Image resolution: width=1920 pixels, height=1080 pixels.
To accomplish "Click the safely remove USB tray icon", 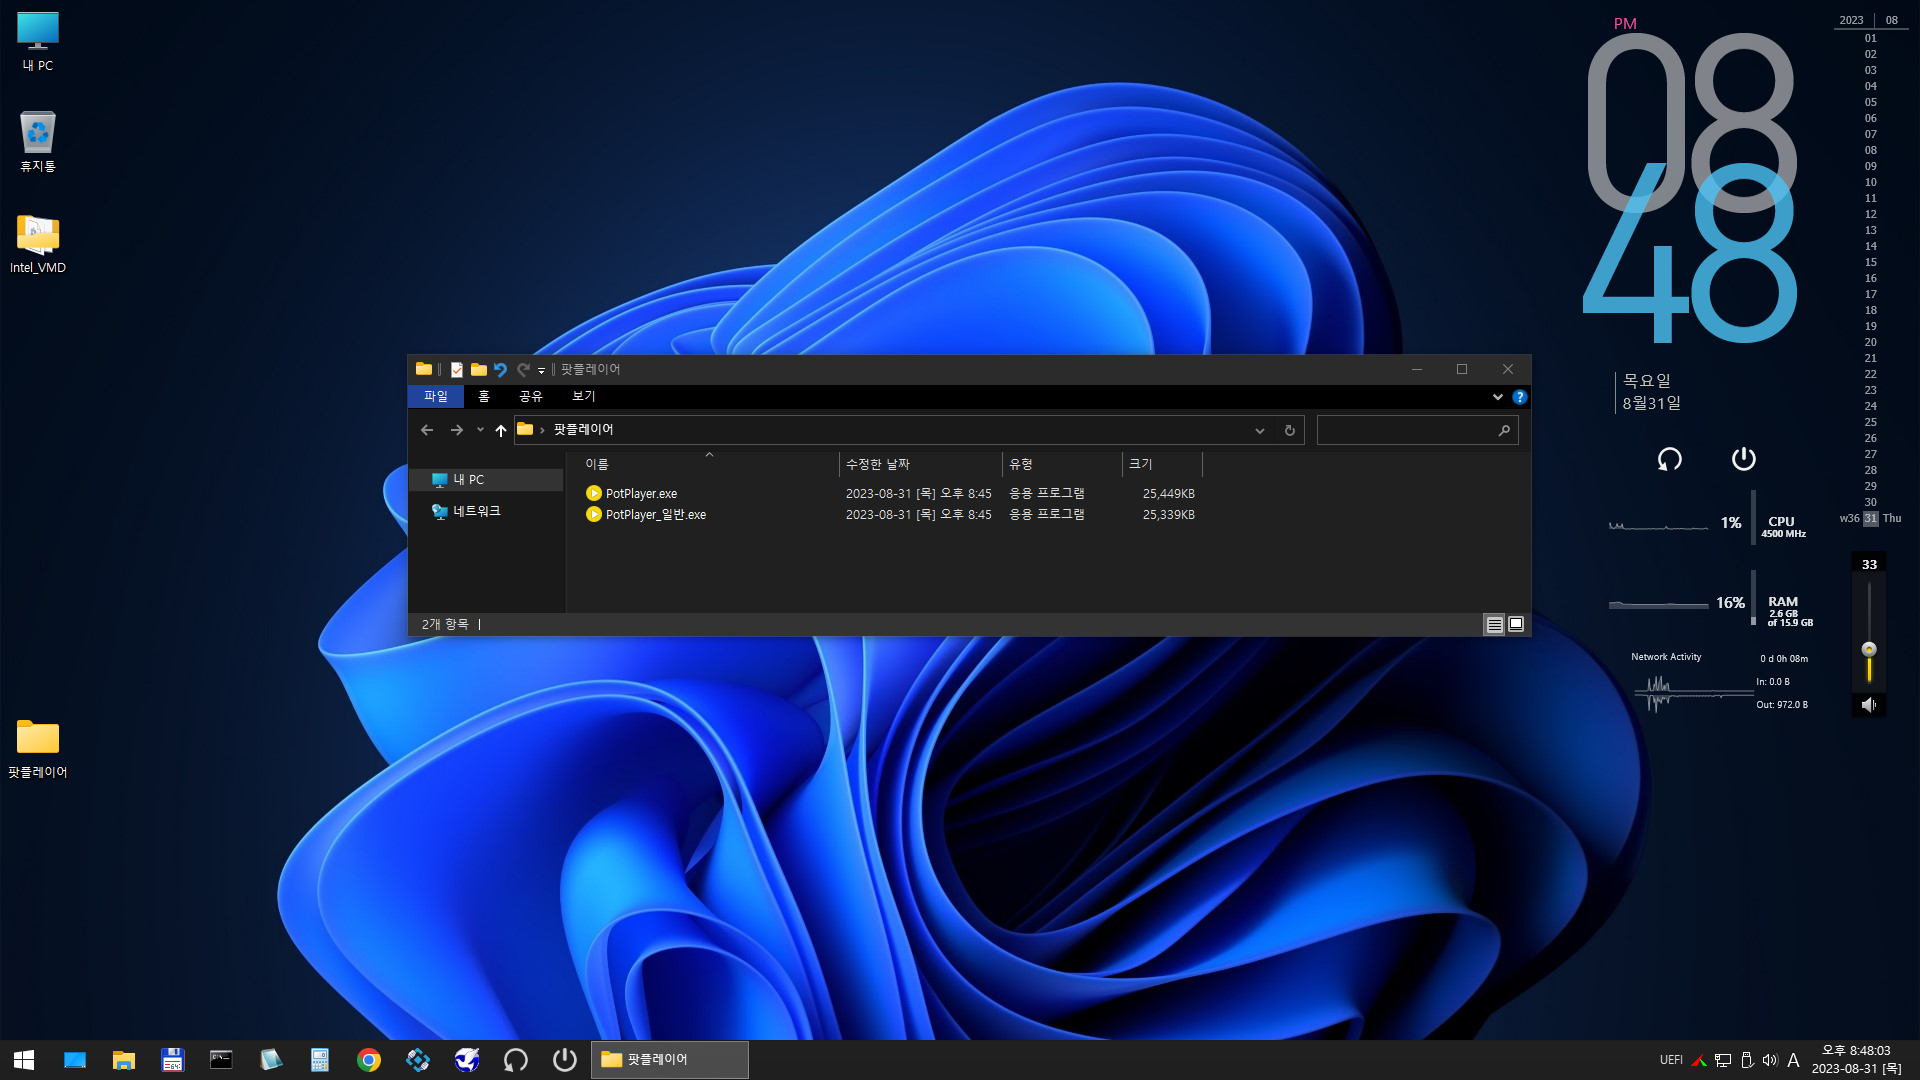I will [x=1747, y=1060].
